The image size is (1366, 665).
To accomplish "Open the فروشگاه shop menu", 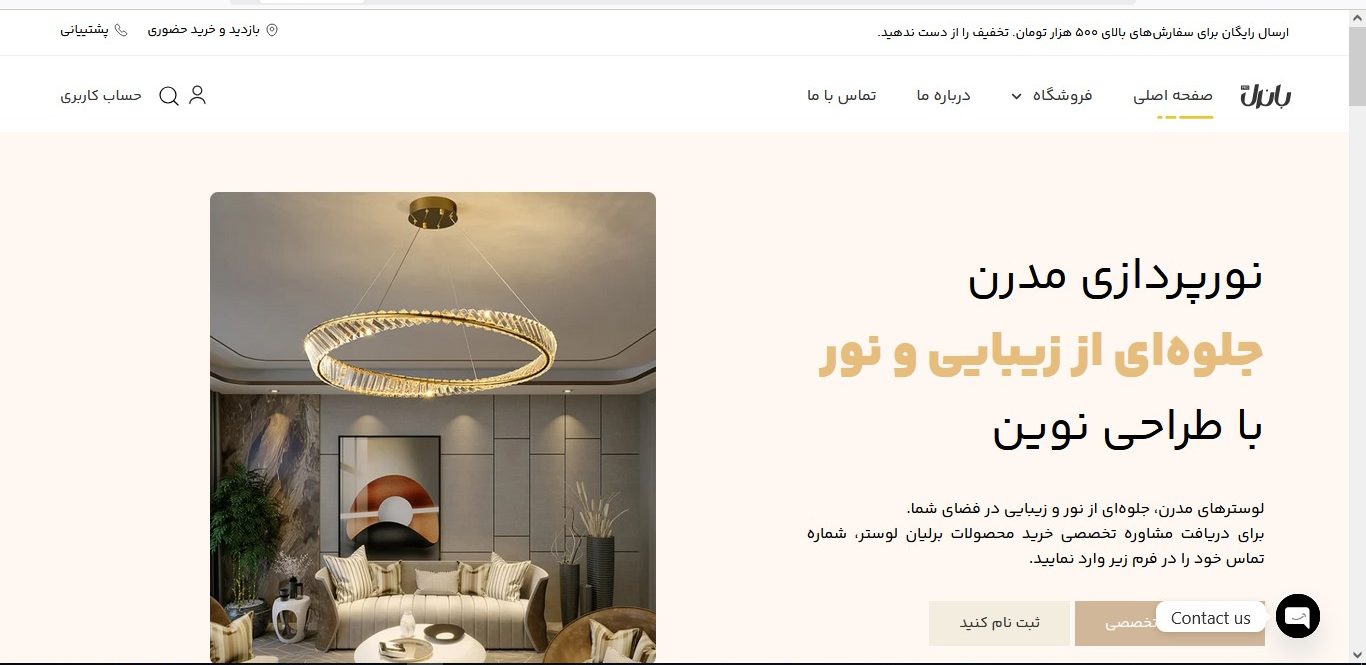I will click(x=1062, y=95).
